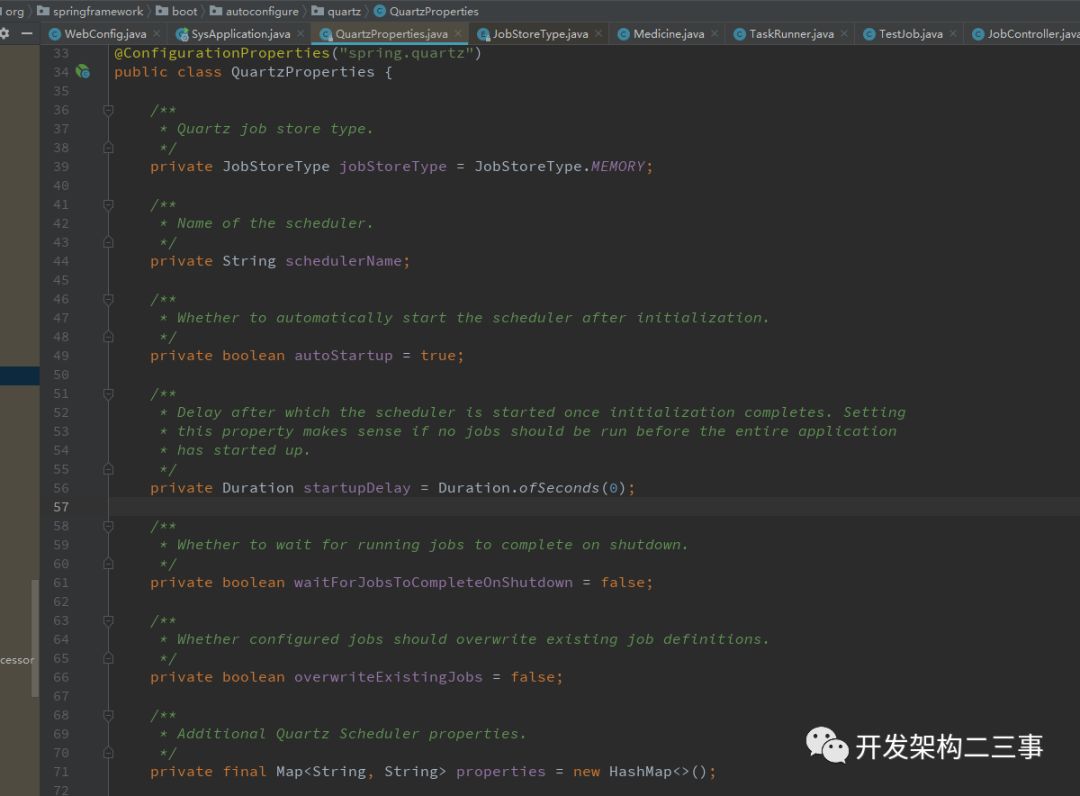Click the ofSeconds method call
The height and width of the screenshot is (796, 1080).
559,488
